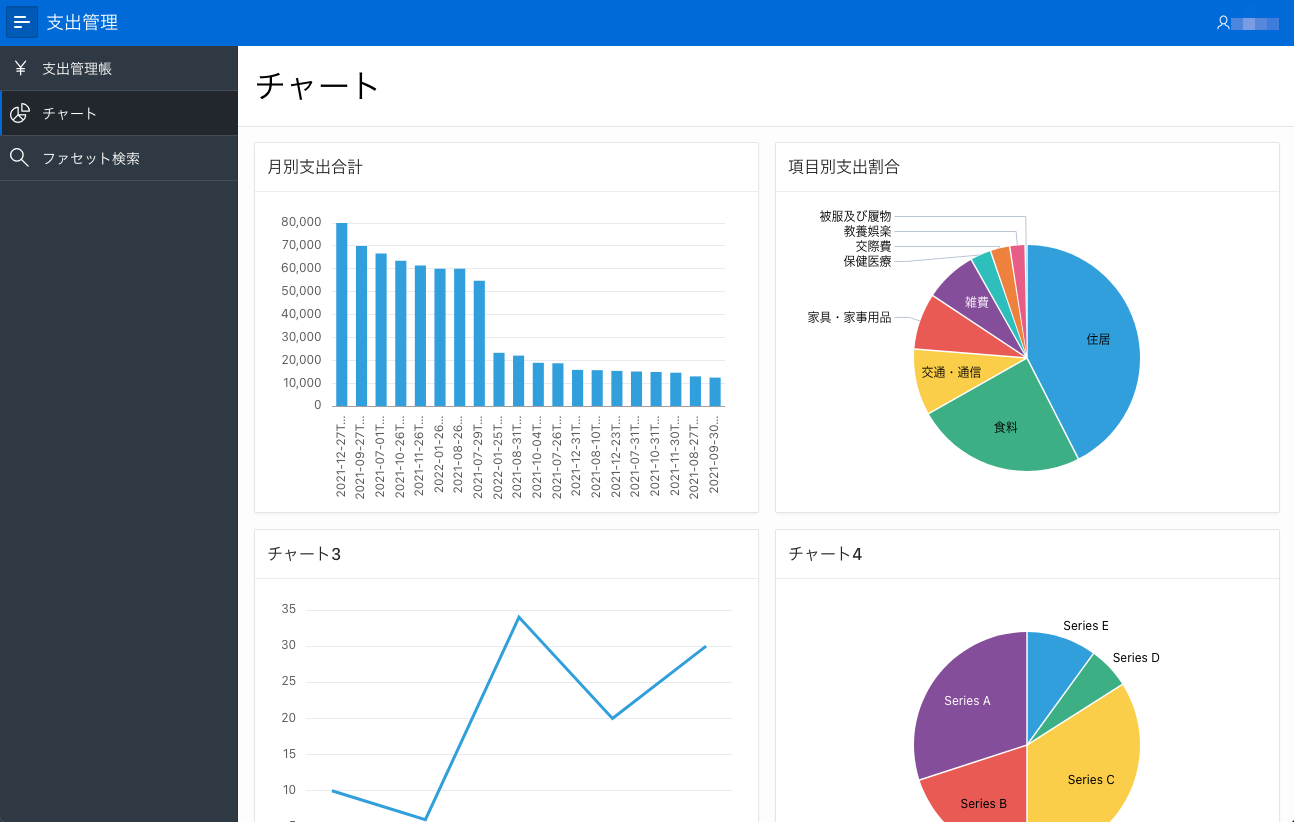This screenshot has height=822, width=1294.
Task: Click the 被服及び履物 label
Action: [855, 216]
